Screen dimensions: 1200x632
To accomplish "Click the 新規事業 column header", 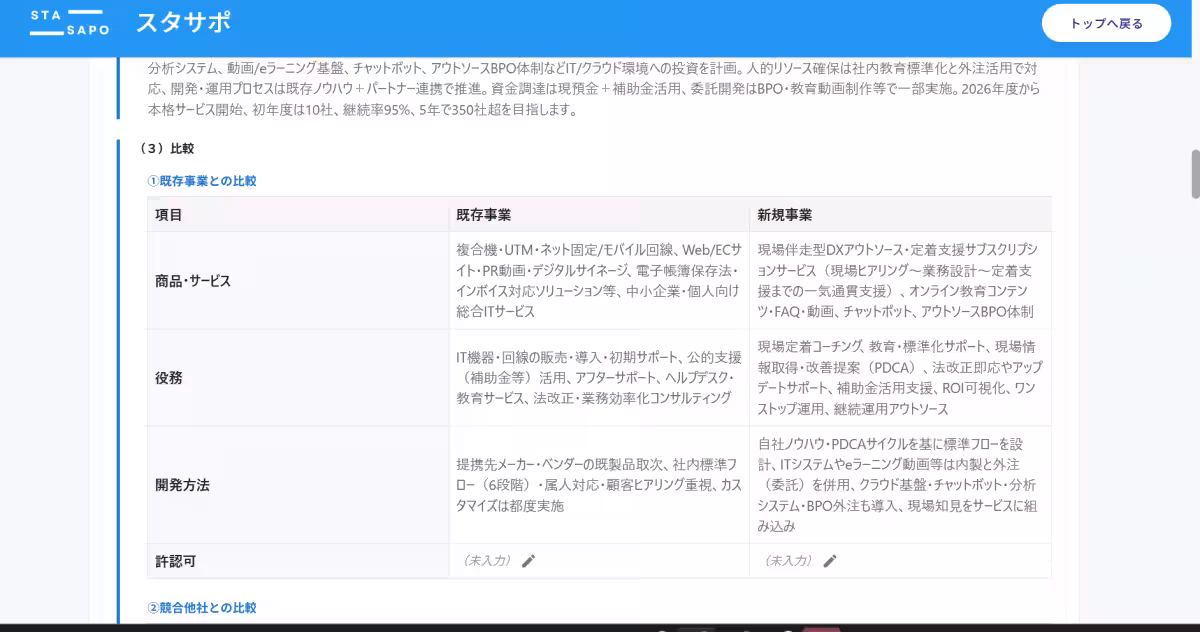I will click(785, 213).
